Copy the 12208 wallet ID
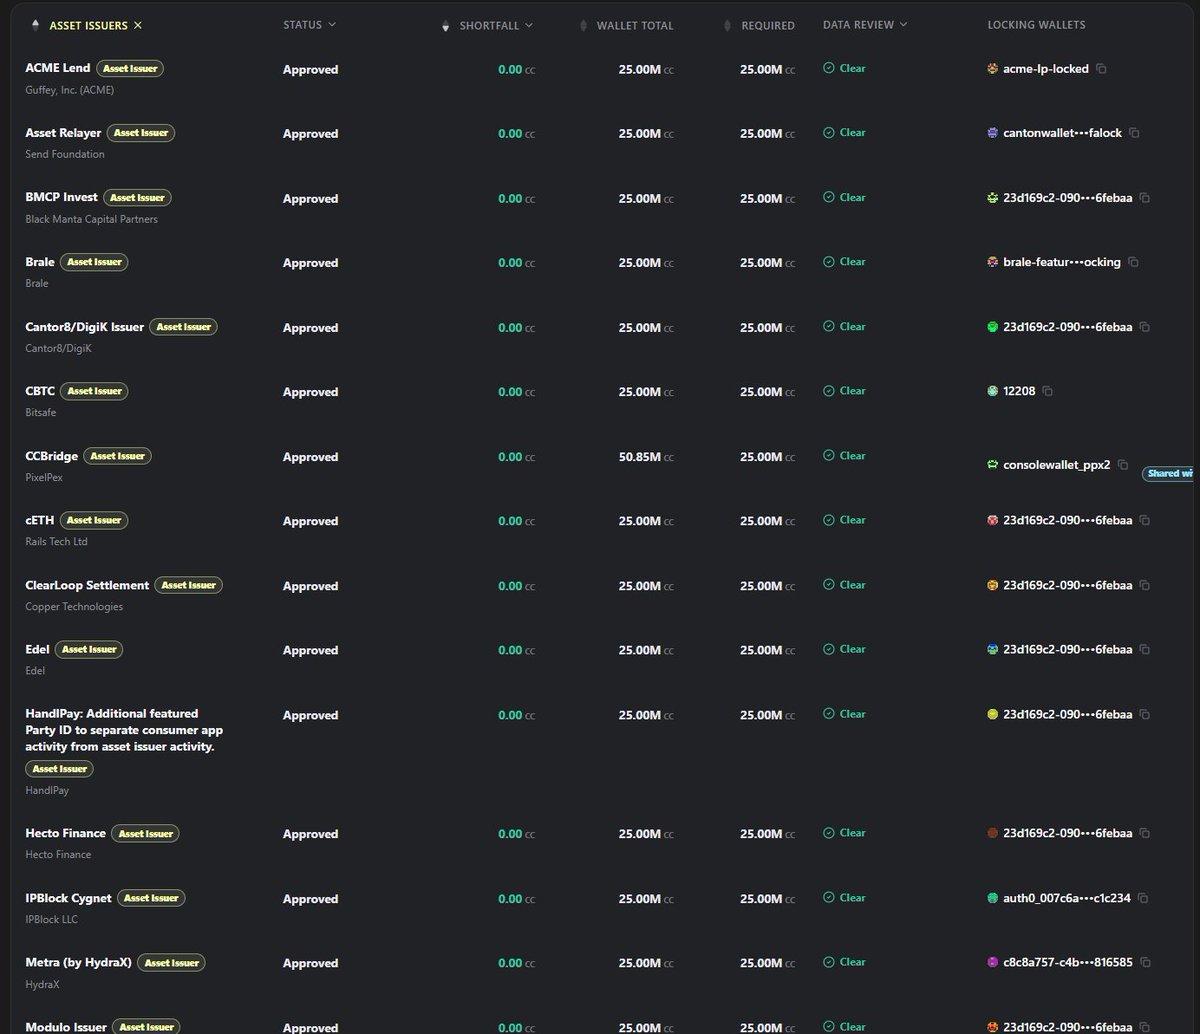This screenshot has height=1034, width=1200. point(1047,391)
